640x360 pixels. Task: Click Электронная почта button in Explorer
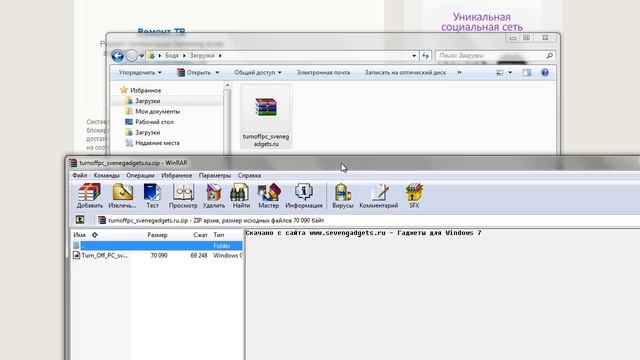tap(323, 73)
